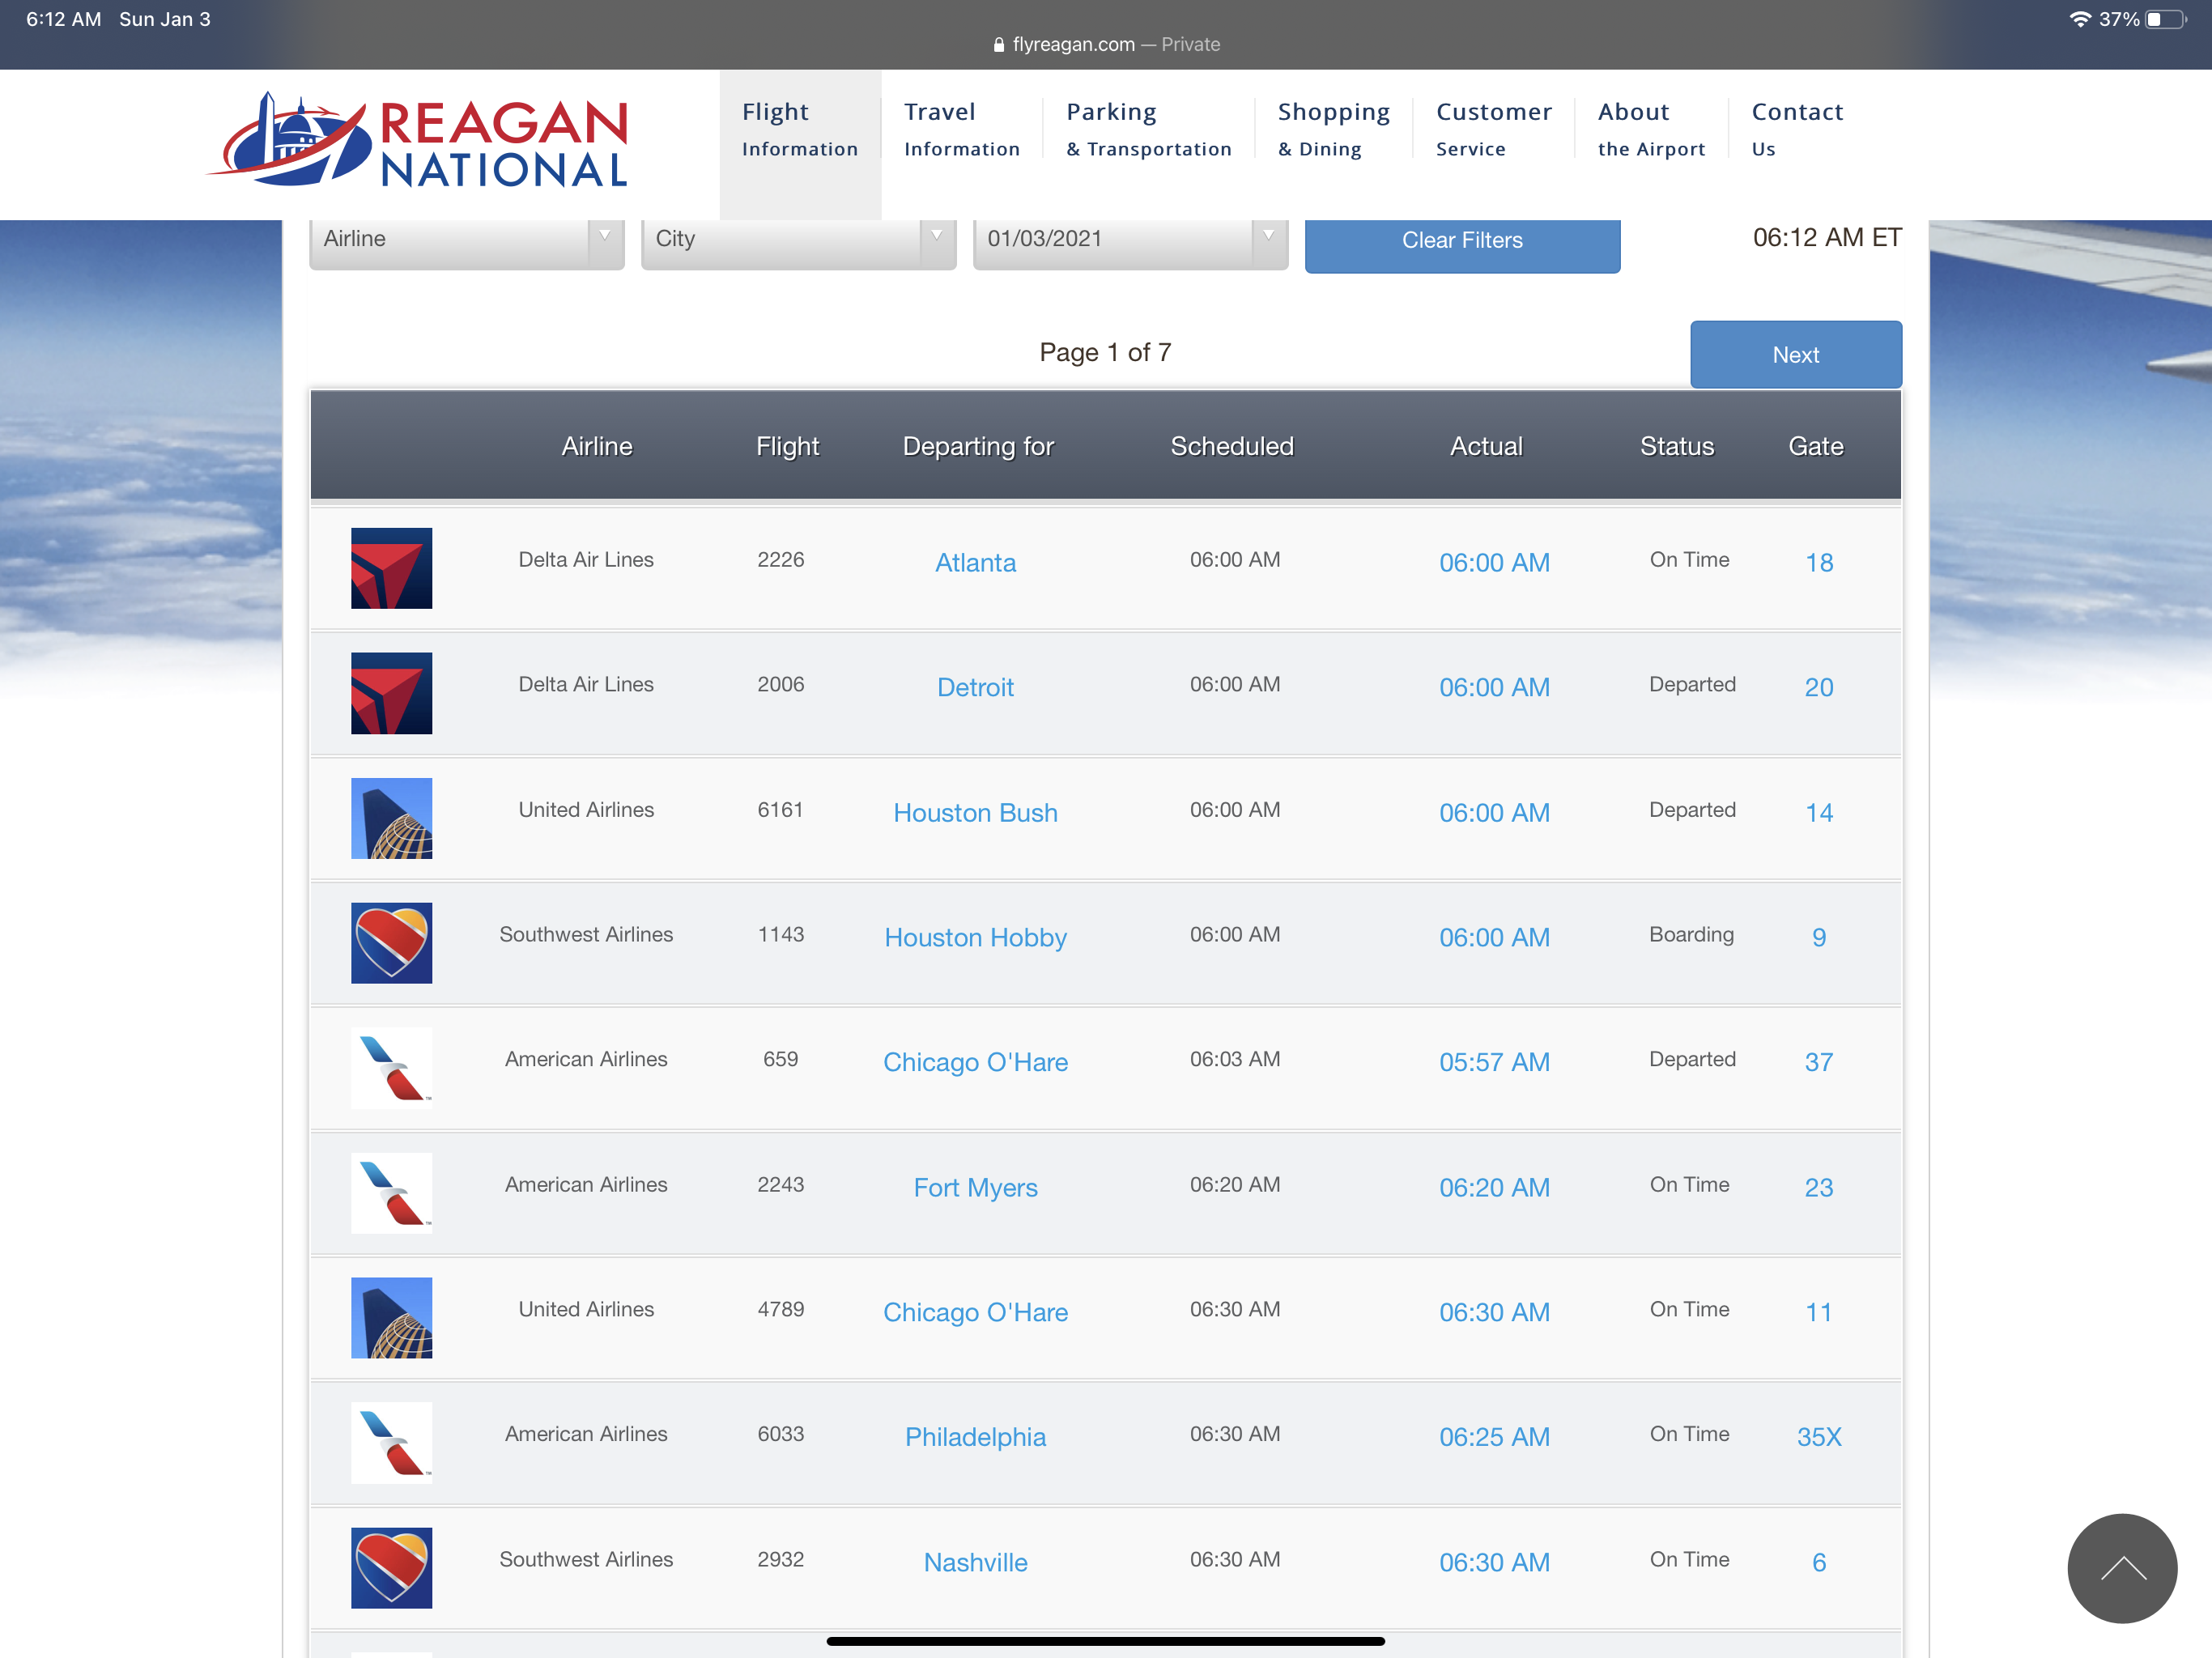Viewport: 2212px width, 1658px height.
Task: Open the Houston Bush destination link
Action: coord(975,813)
